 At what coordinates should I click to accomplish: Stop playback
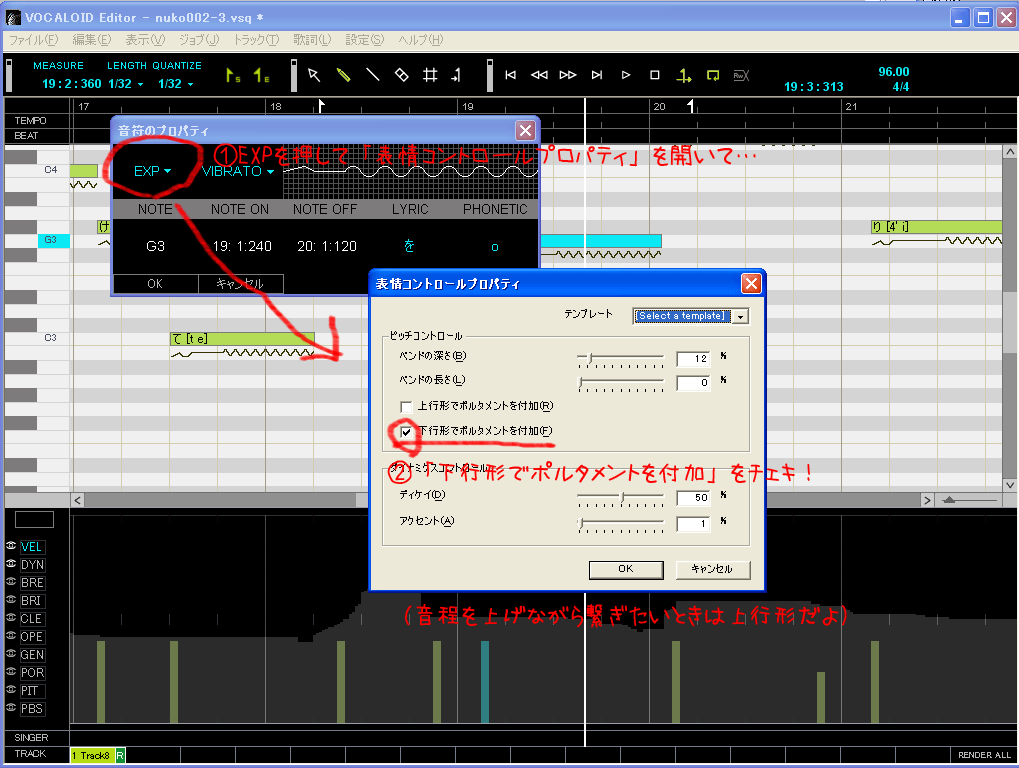tap(654, 75)
